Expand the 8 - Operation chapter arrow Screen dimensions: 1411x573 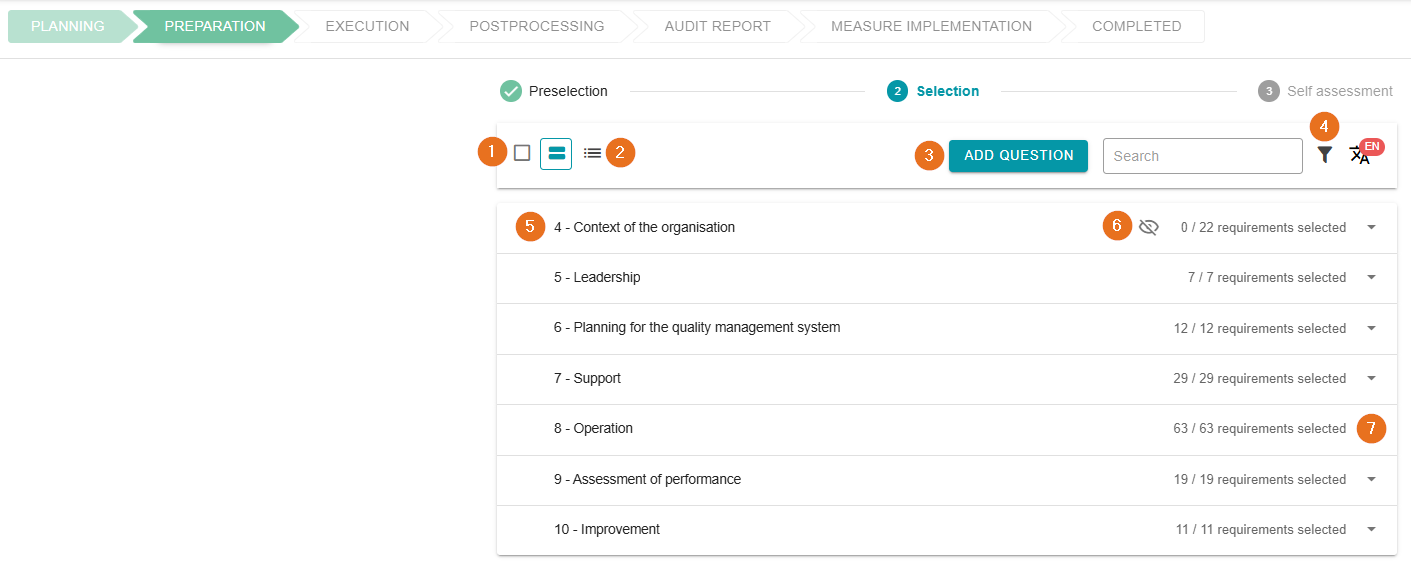pyautogui.click(x=1371, y=428)
